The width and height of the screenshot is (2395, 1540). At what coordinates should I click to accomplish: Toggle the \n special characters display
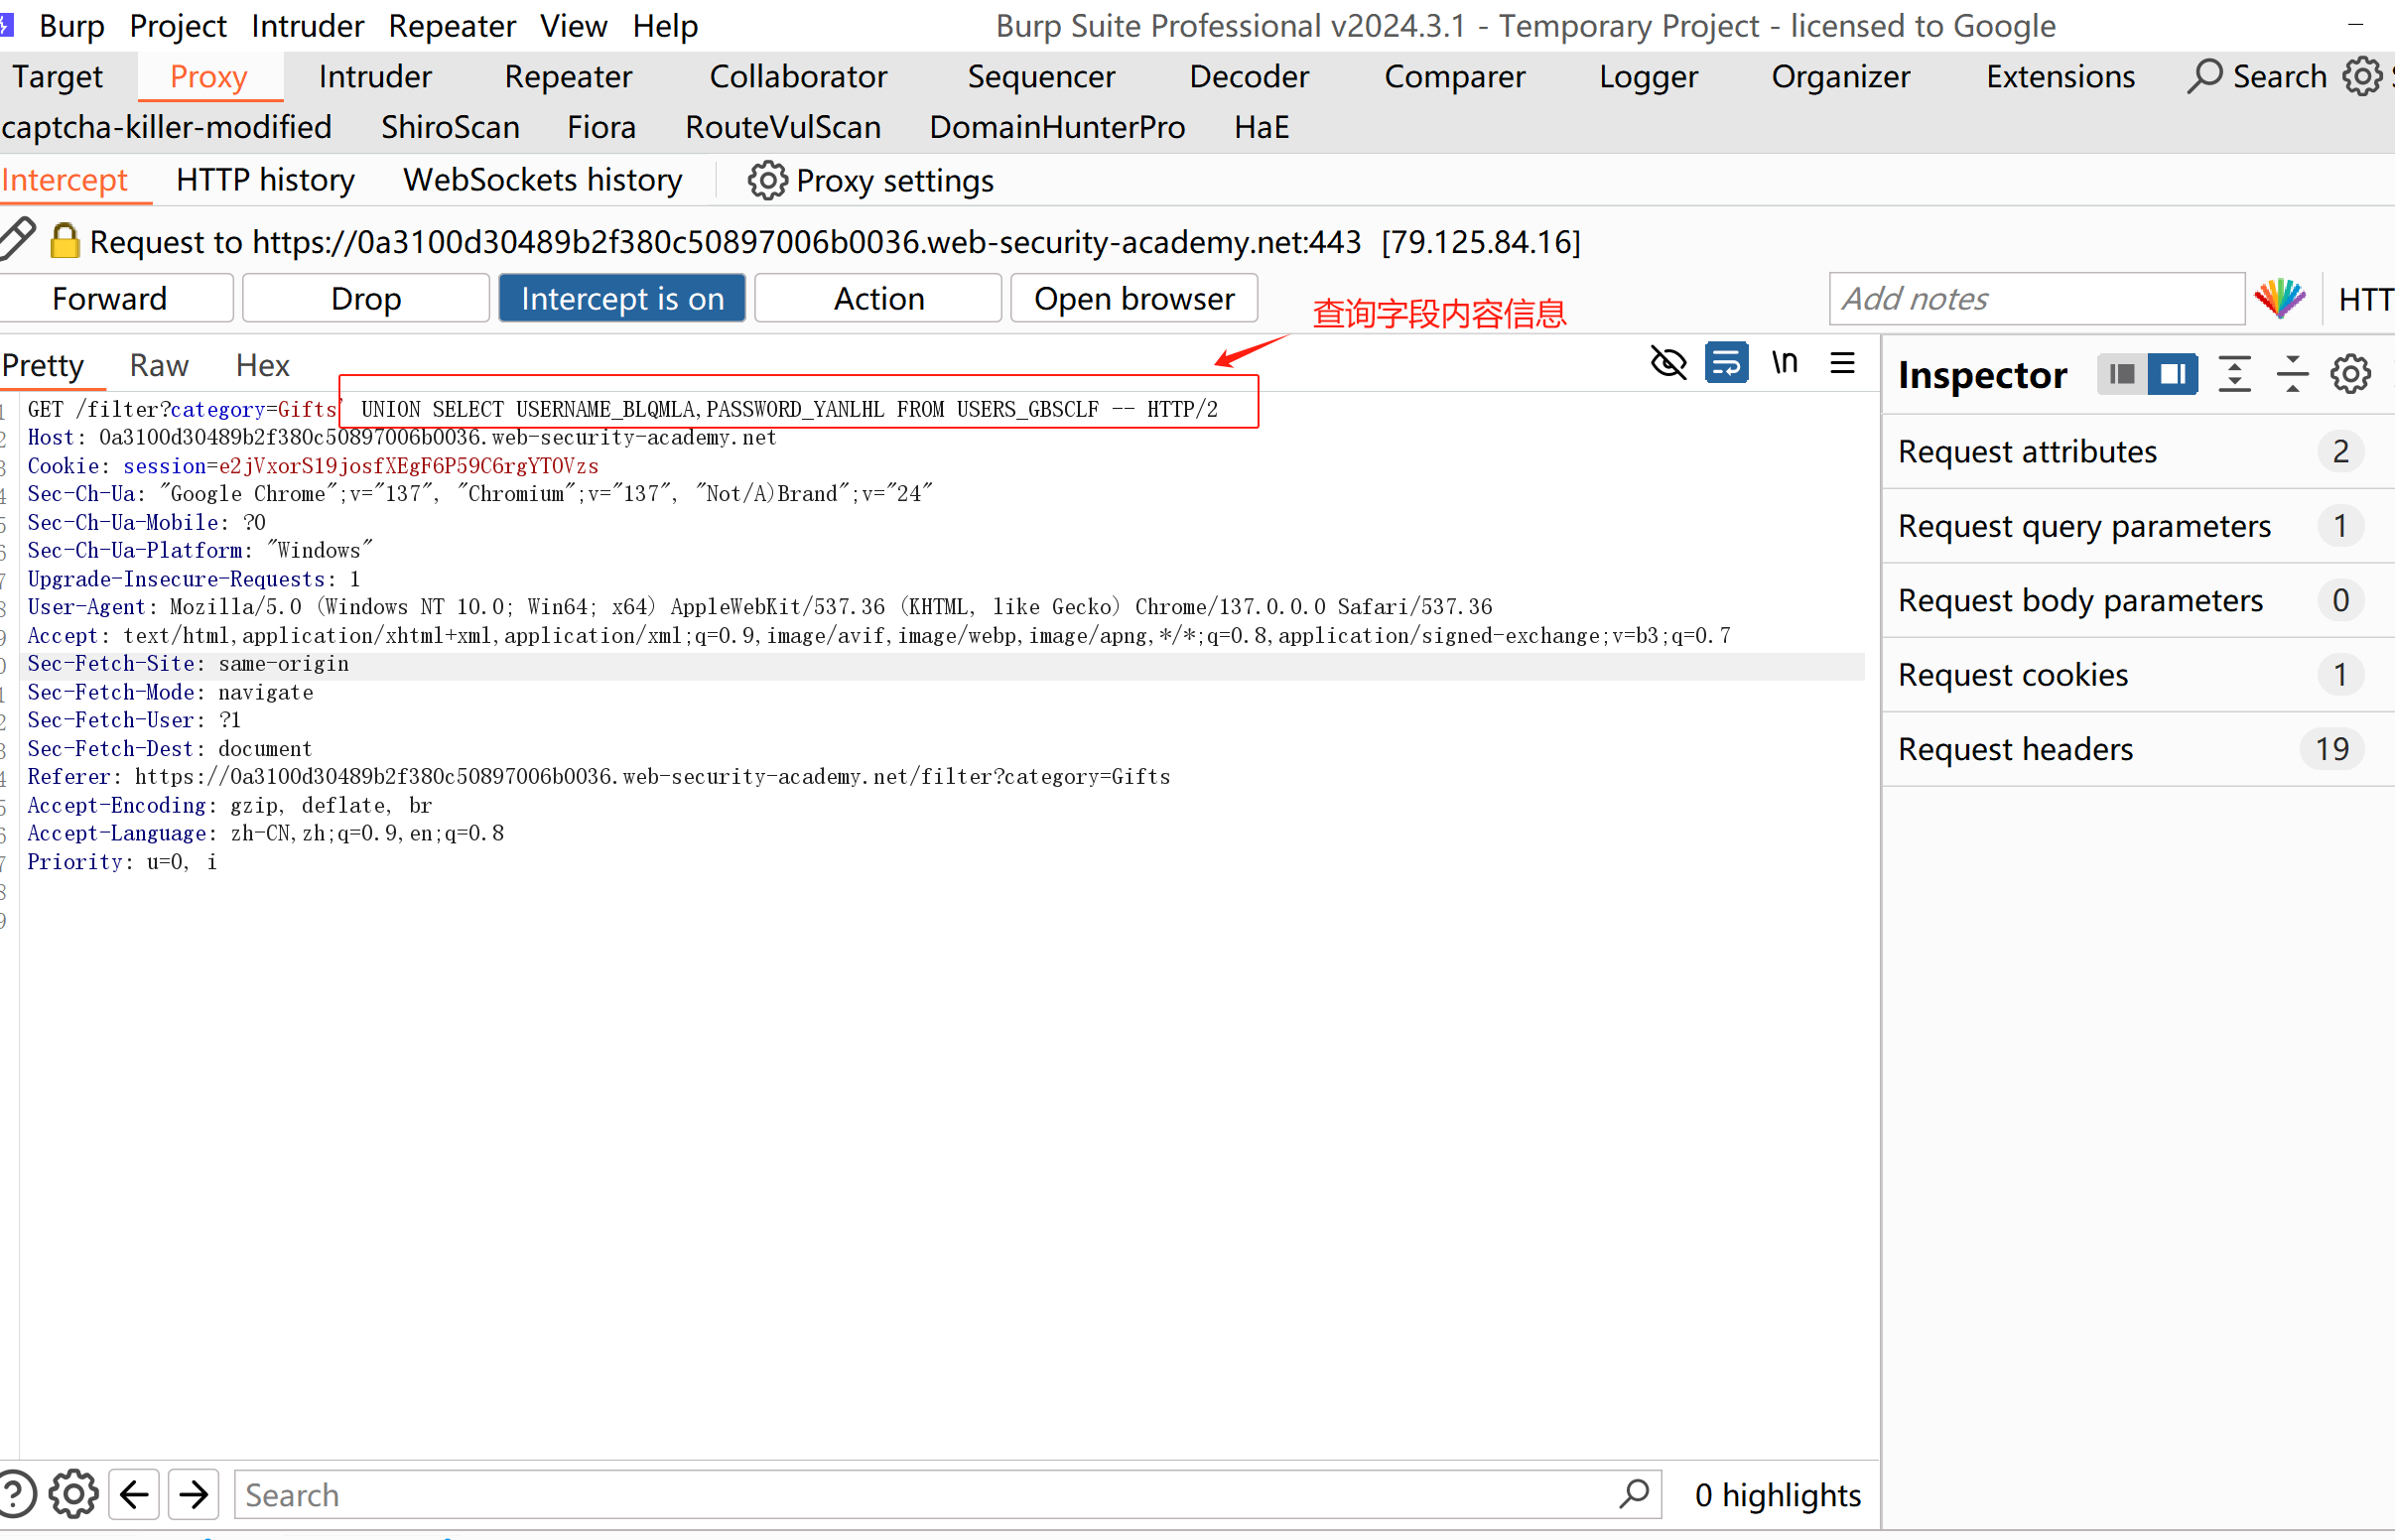(x=1785, y=363)
